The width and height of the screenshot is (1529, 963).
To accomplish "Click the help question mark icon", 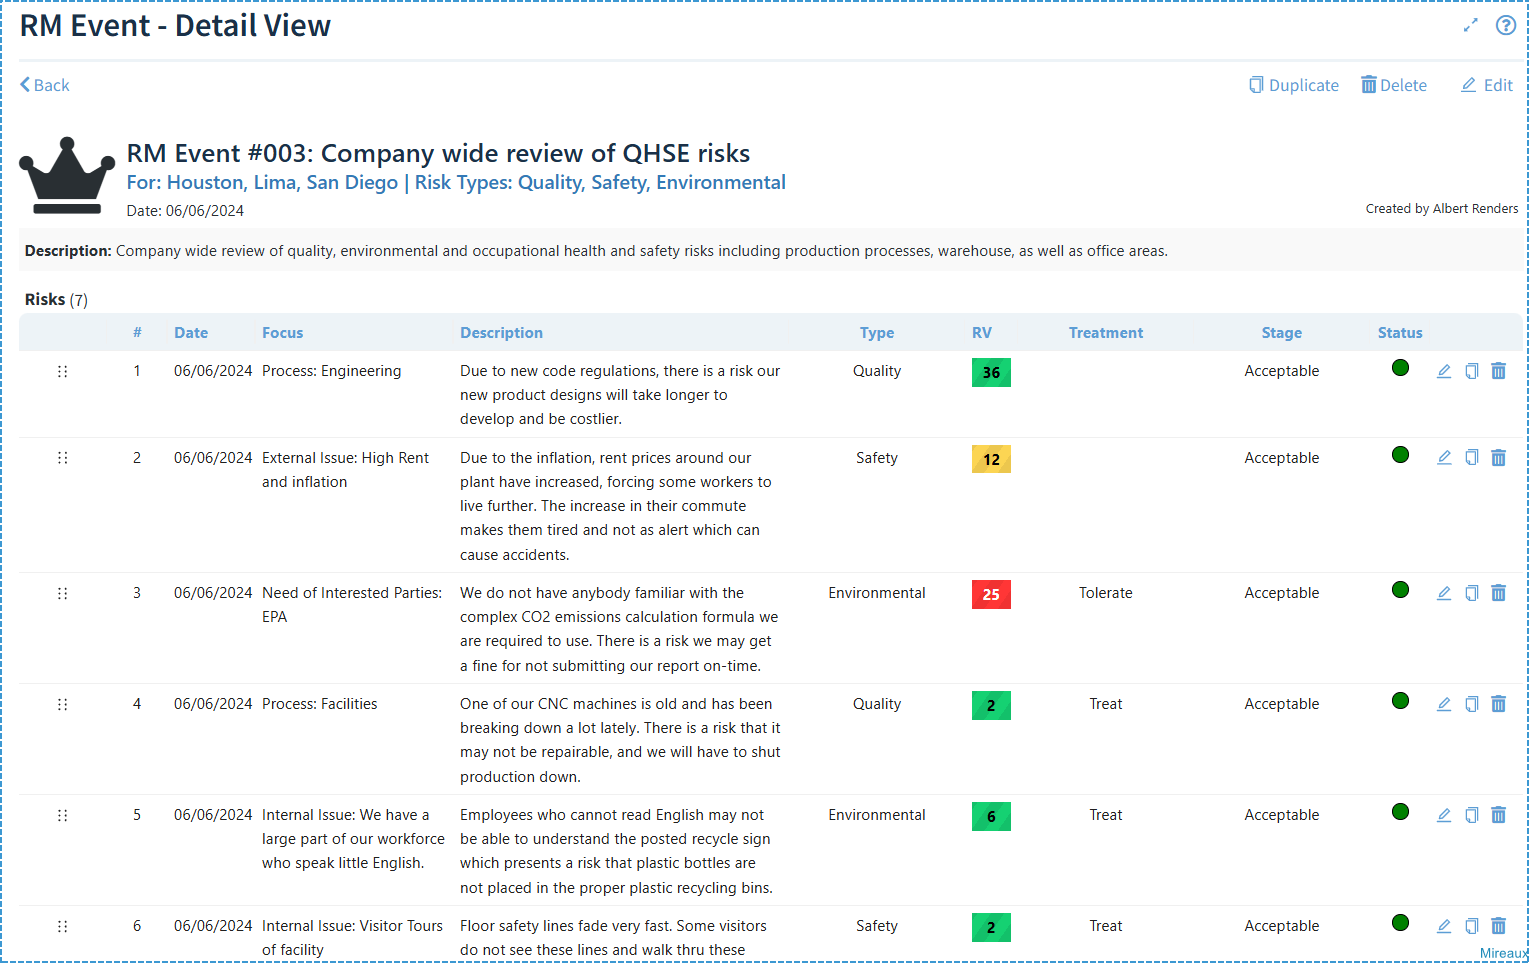I will [1506, 25].
